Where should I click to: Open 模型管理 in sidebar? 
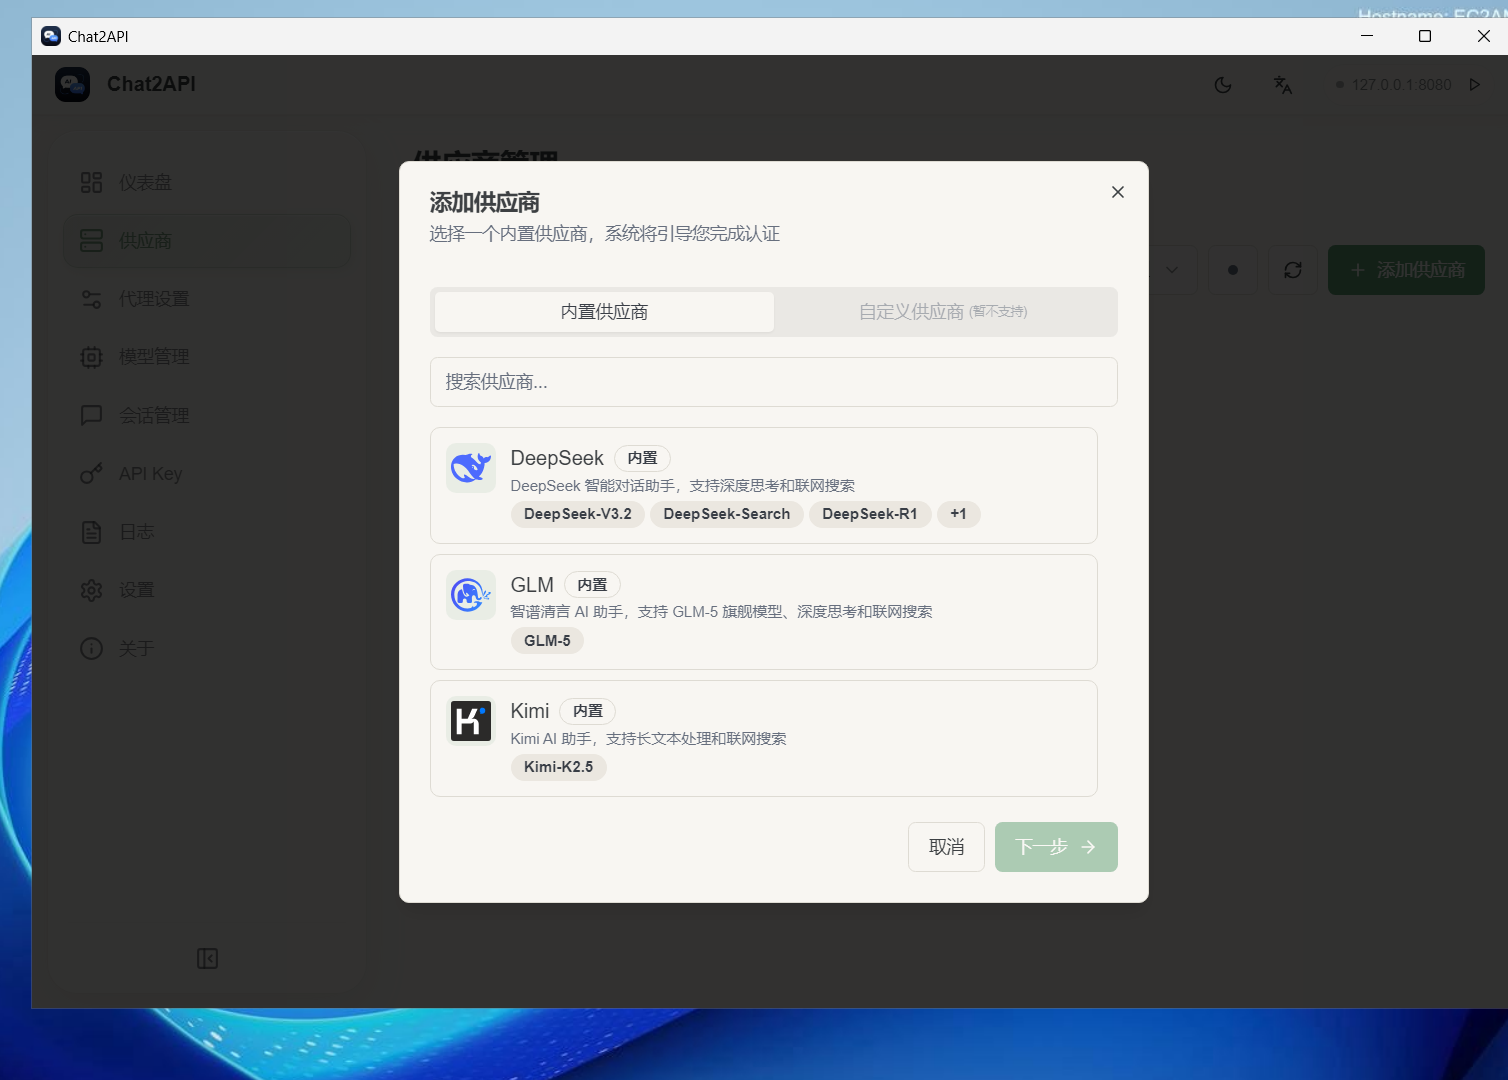[x=208, y=357]
